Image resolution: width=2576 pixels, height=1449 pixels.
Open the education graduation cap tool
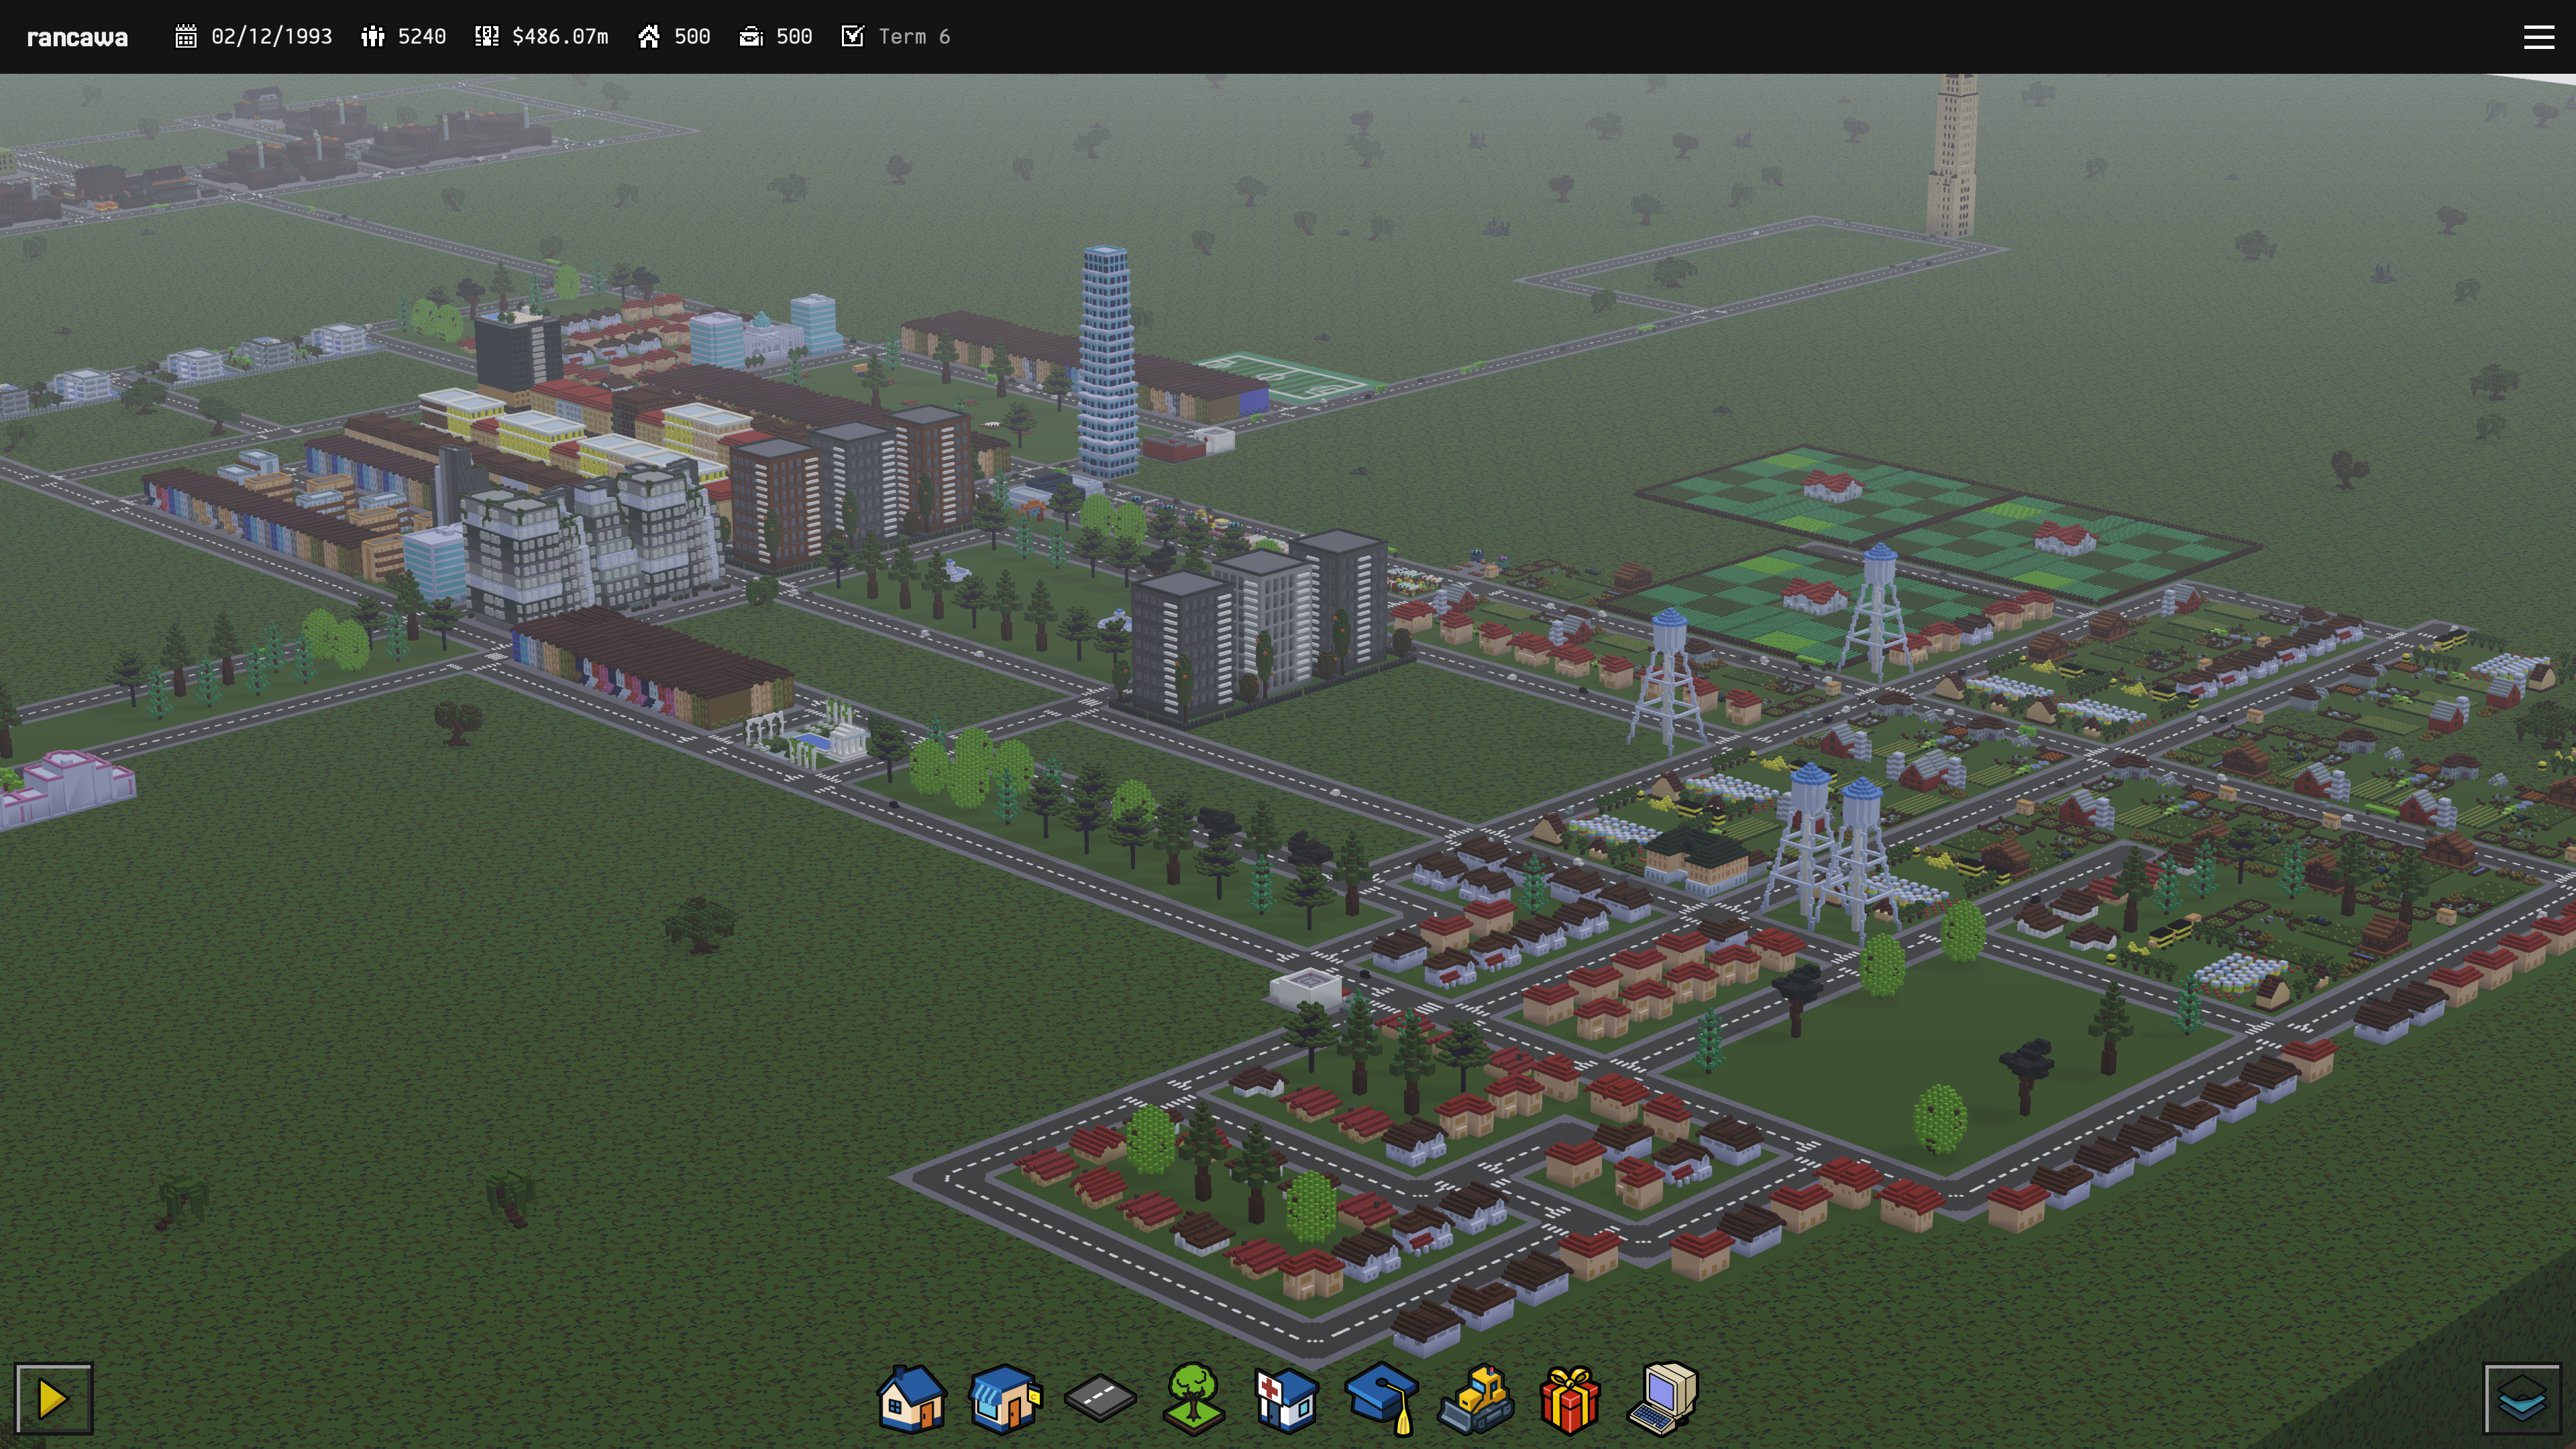[x=1382, y=1398]
